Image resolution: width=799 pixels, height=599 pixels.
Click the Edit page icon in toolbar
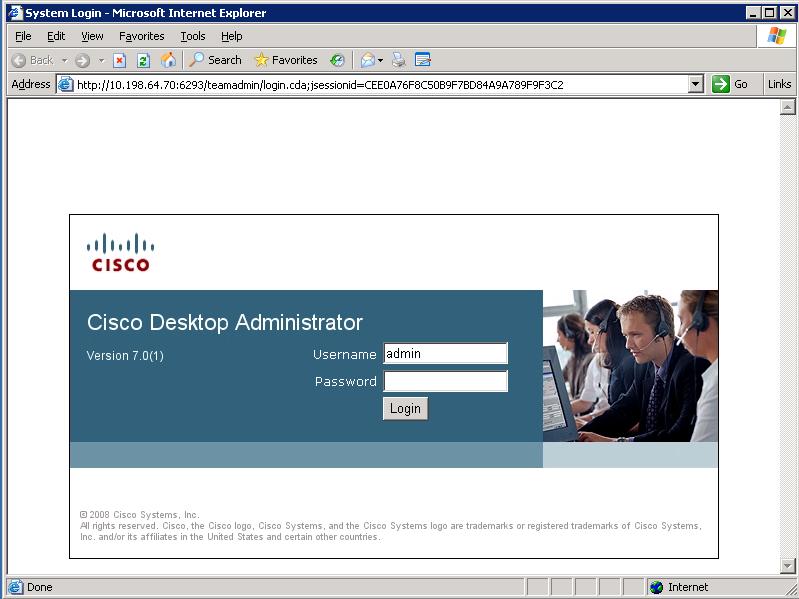click(x=422, y=60)
